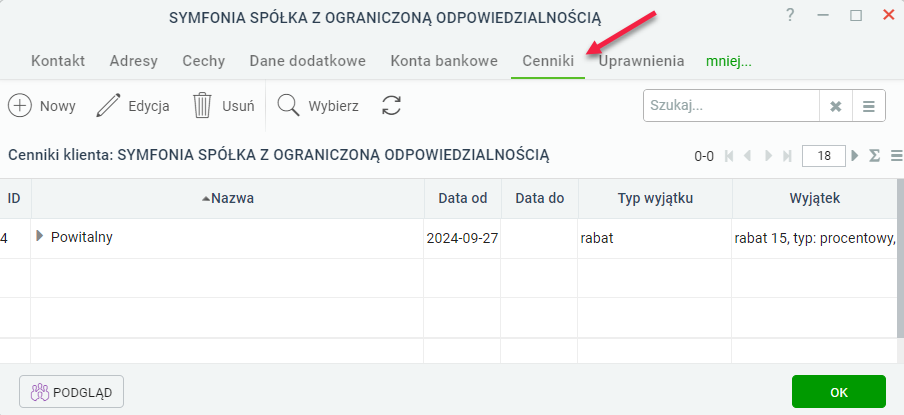Image resolution: width=904 pixels, height=415 pixels.
Task: Select the Powitalny name cell
Action: point(228,238)
